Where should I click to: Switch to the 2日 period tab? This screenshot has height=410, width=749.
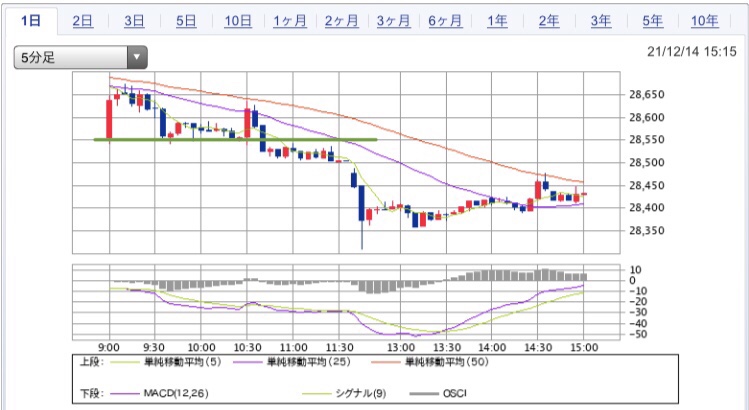coord(83,21)
